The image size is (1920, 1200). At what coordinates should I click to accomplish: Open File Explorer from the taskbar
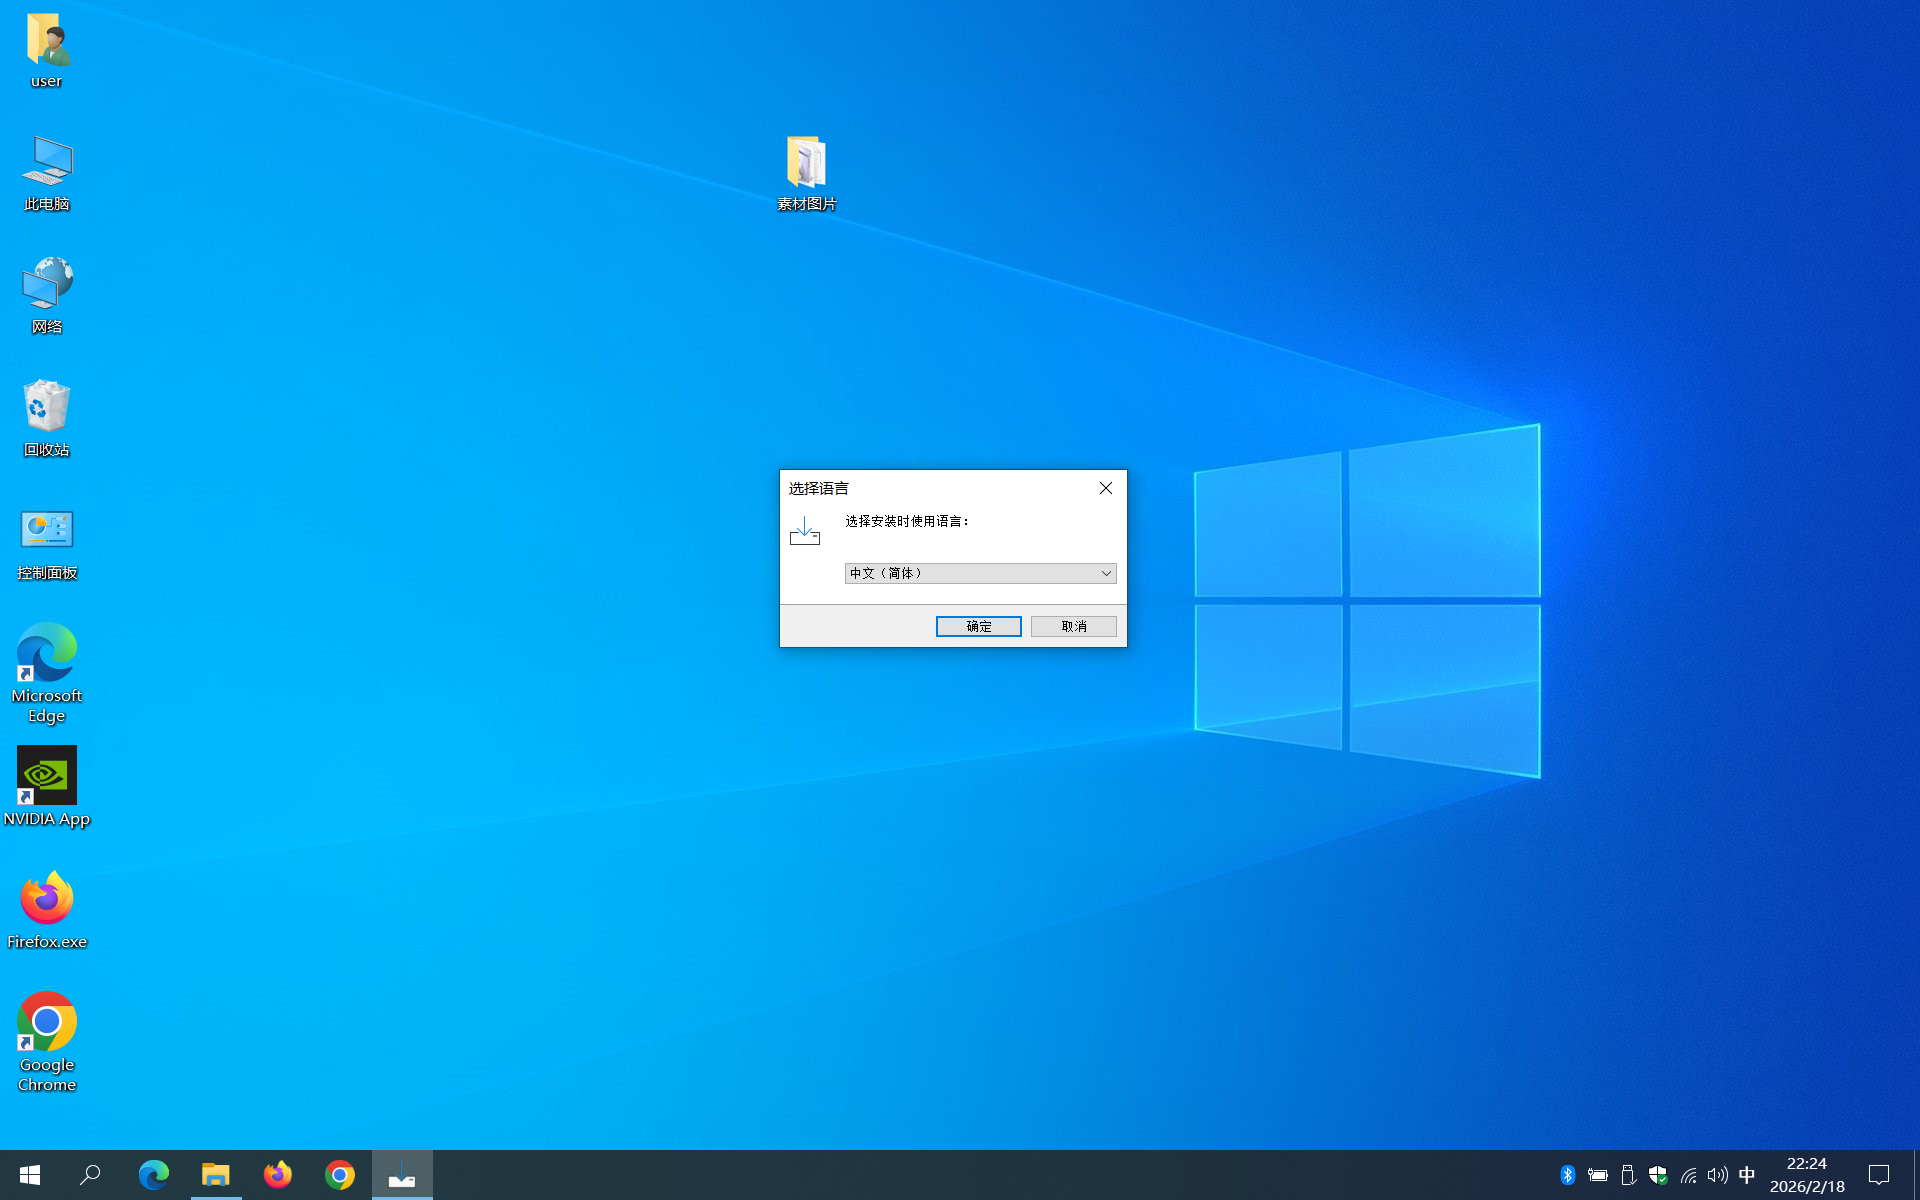(x=216, y=1175)
